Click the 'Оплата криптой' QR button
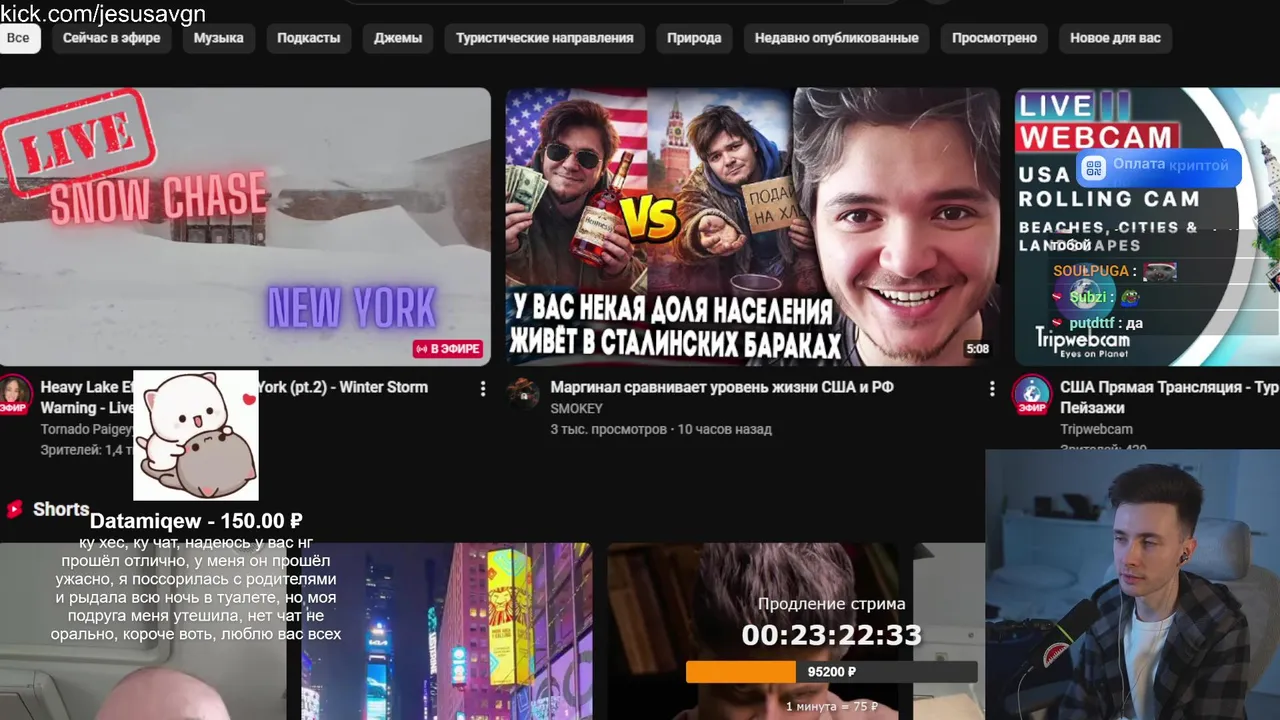Screen dimensions: 1280x720 tap(1158, 167)
